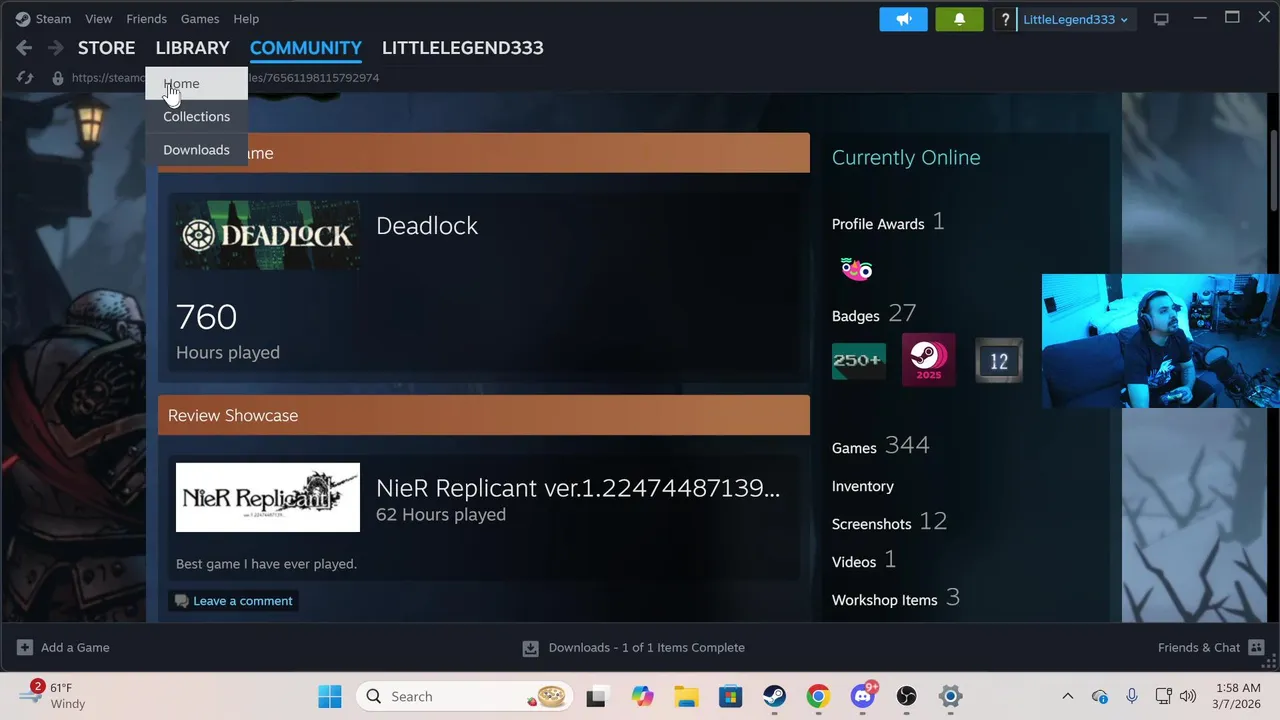Open the Games 344 link
This screenshot has width=1280, height=720.
(881, 446)
